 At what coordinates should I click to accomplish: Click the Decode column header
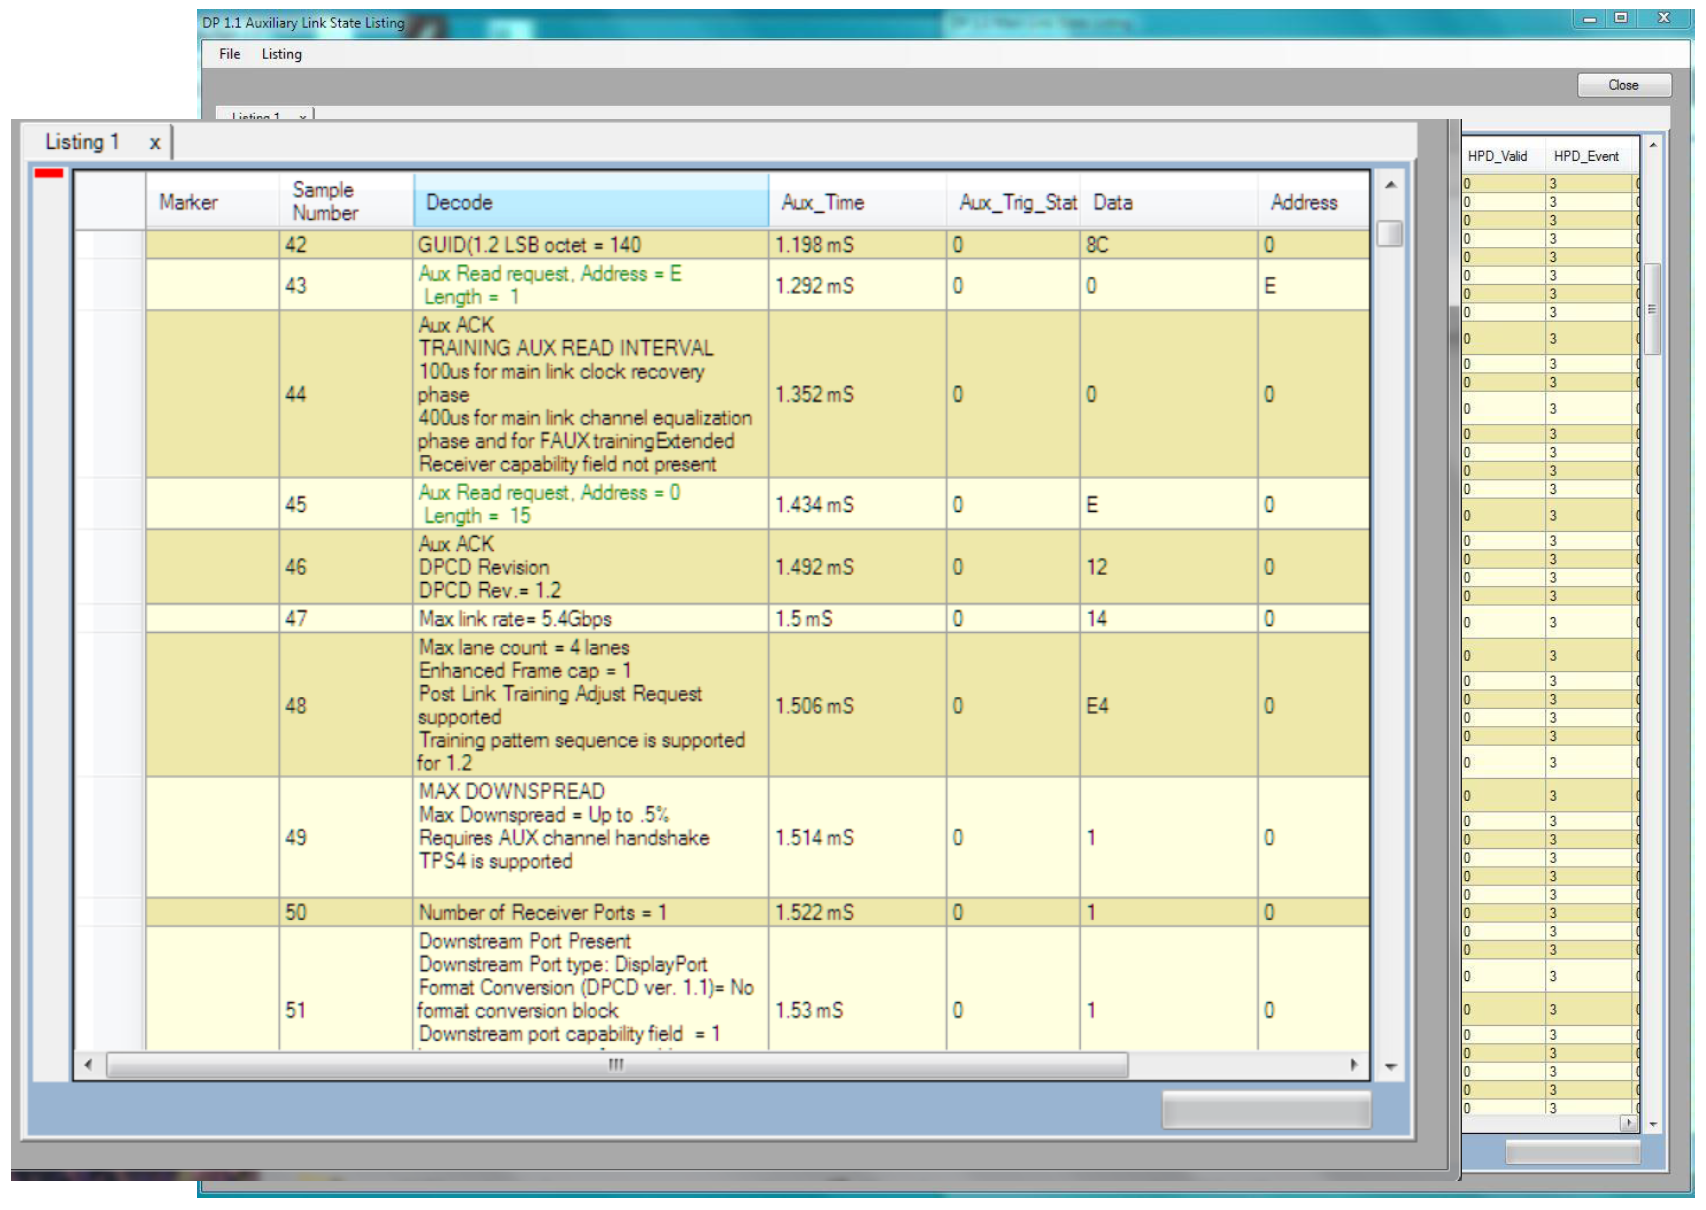coord(591,202)
